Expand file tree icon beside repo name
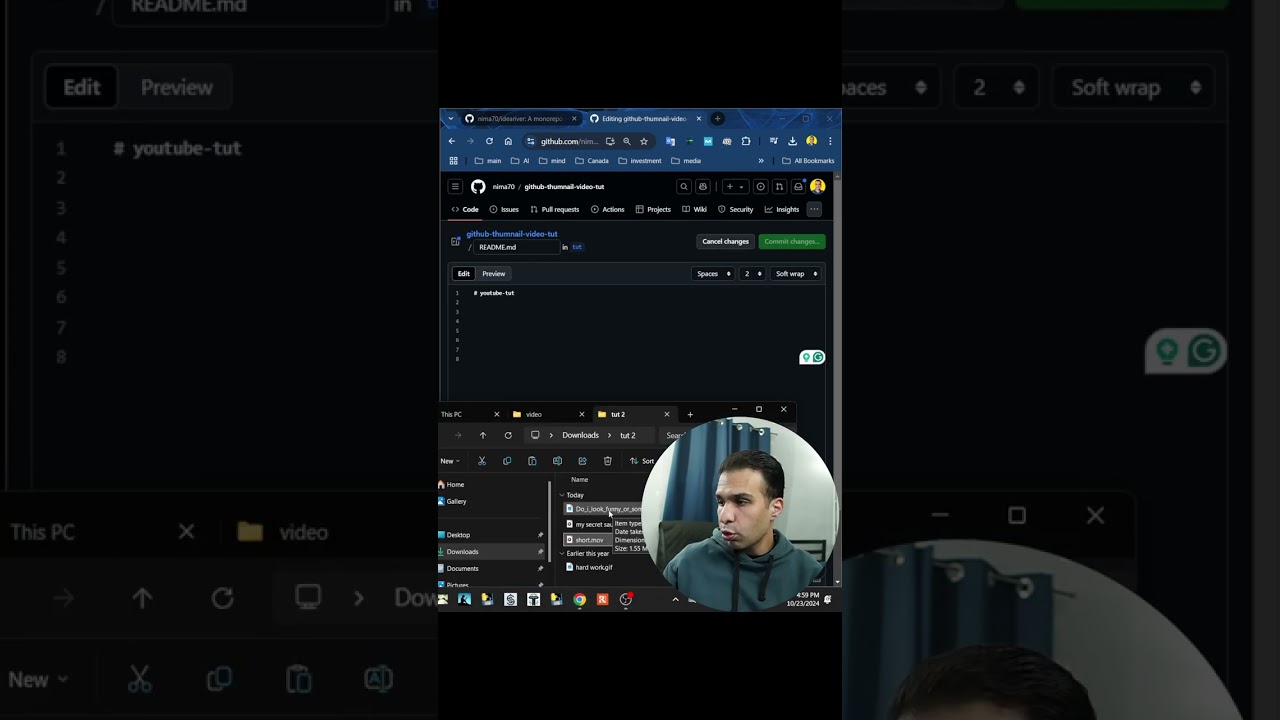The image size is (1280, 720). (x=456, y=241)
